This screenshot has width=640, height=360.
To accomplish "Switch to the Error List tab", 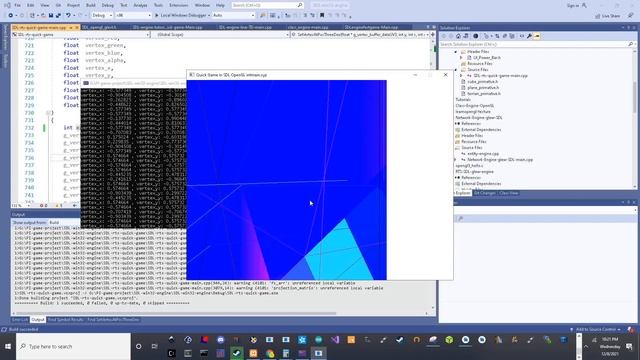I will [x=20, y=320].
